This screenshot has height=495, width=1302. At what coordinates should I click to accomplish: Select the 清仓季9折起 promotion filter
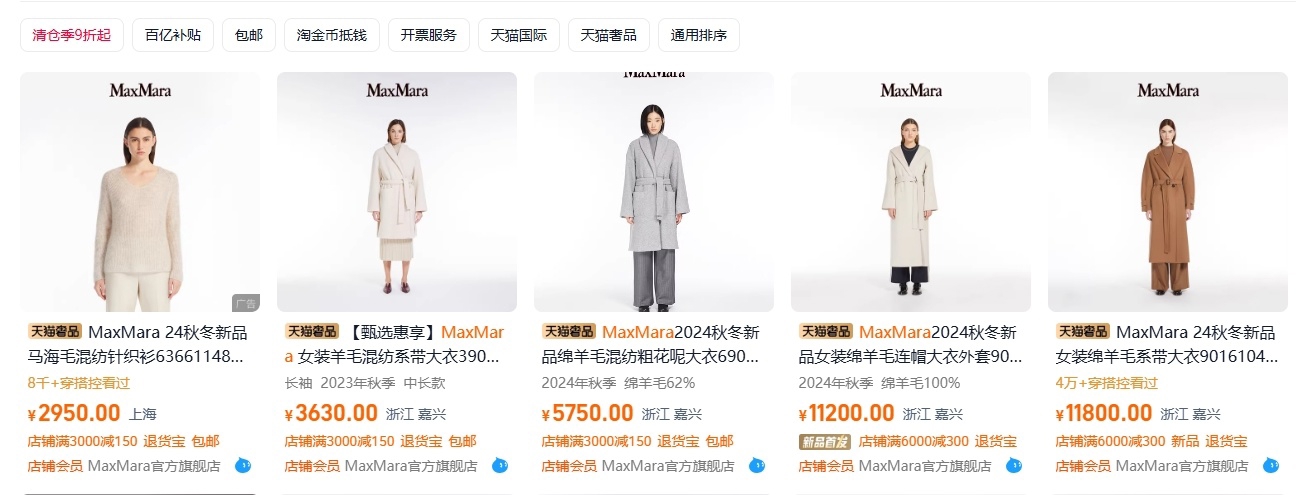point(72,35)
